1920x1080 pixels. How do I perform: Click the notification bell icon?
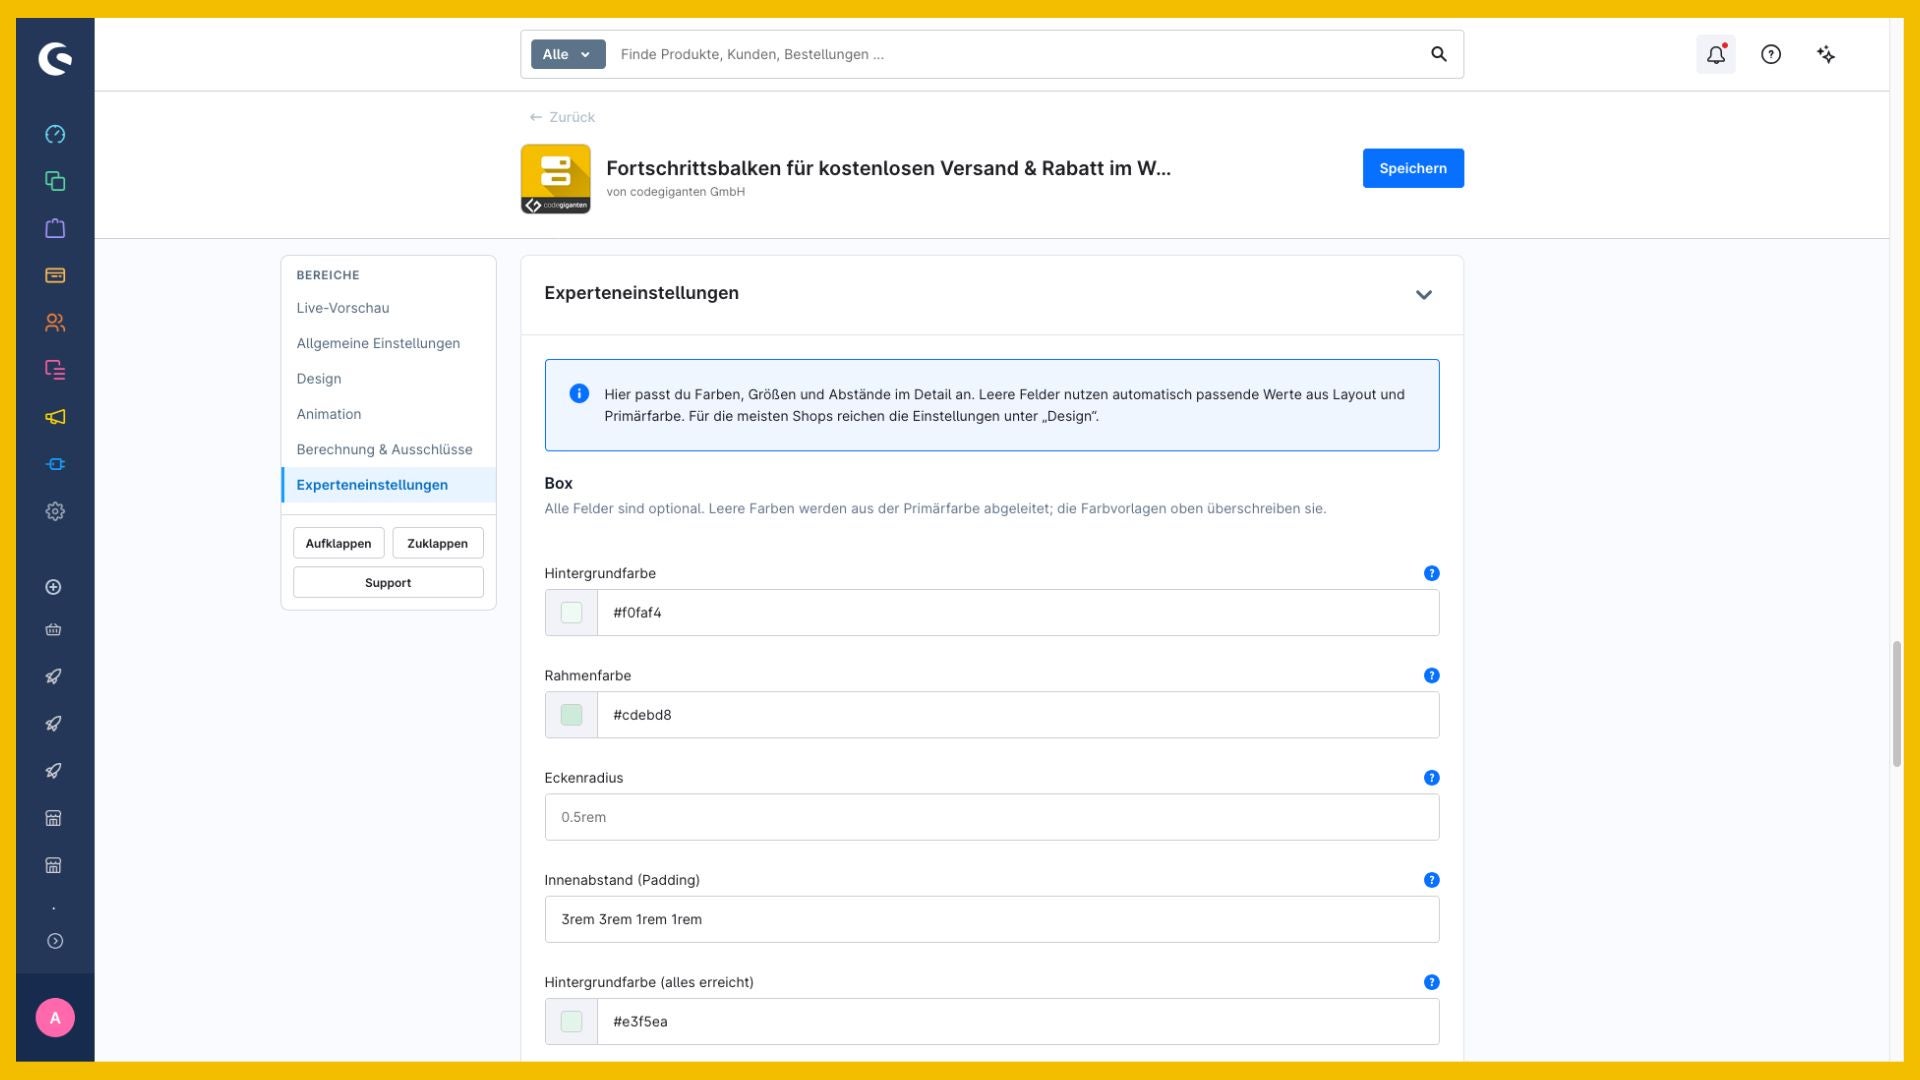[x=1716, y=54]
